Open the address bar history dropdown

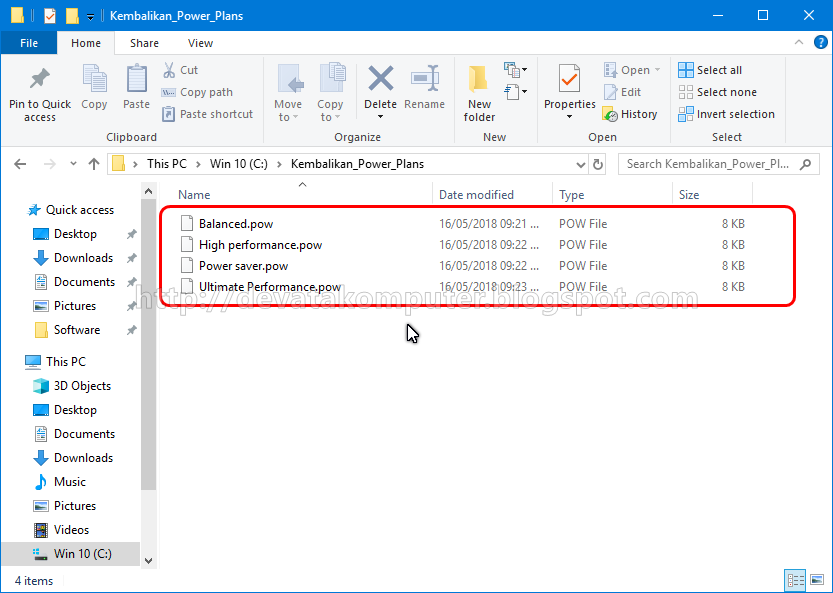click(581, 165)
